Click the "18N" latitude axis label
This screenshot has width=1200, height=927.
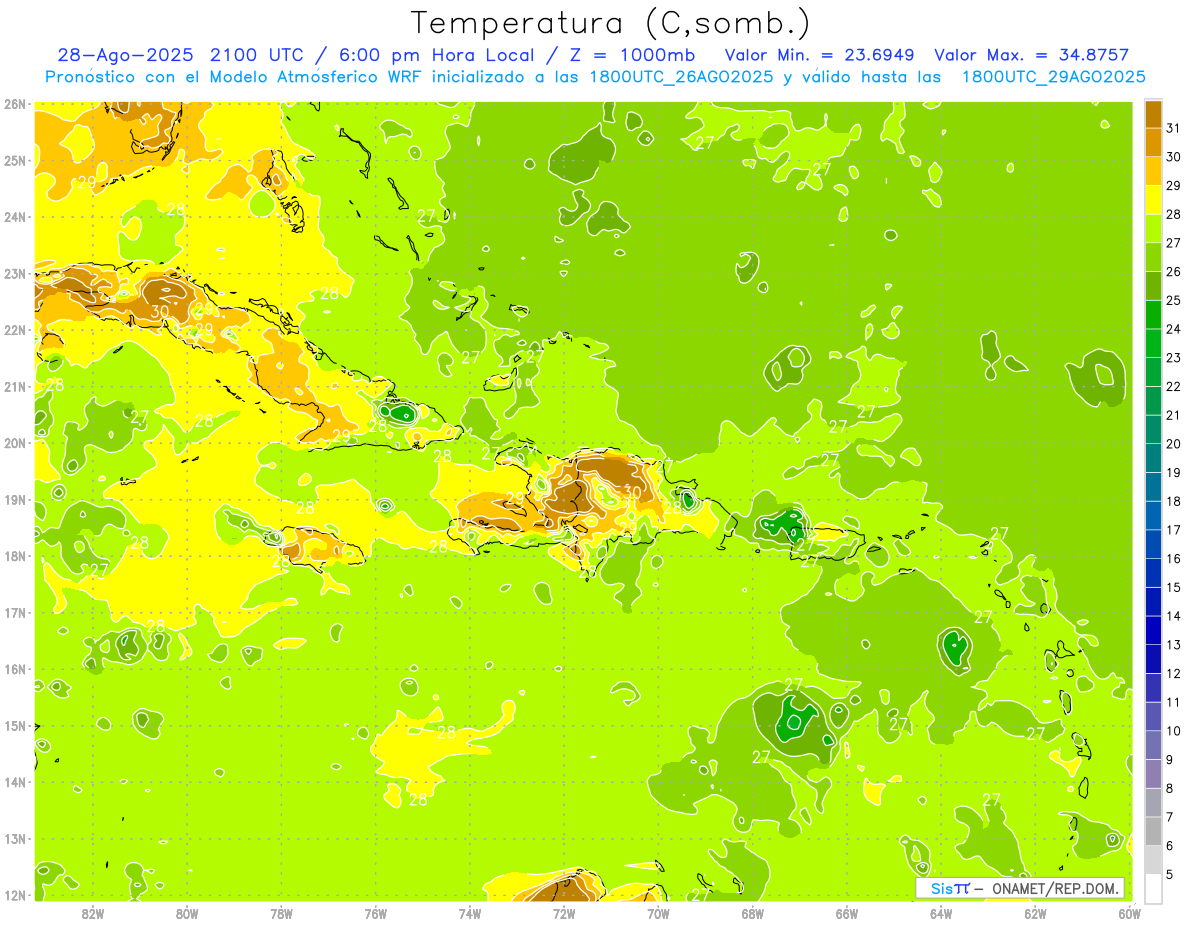(15, 556)
